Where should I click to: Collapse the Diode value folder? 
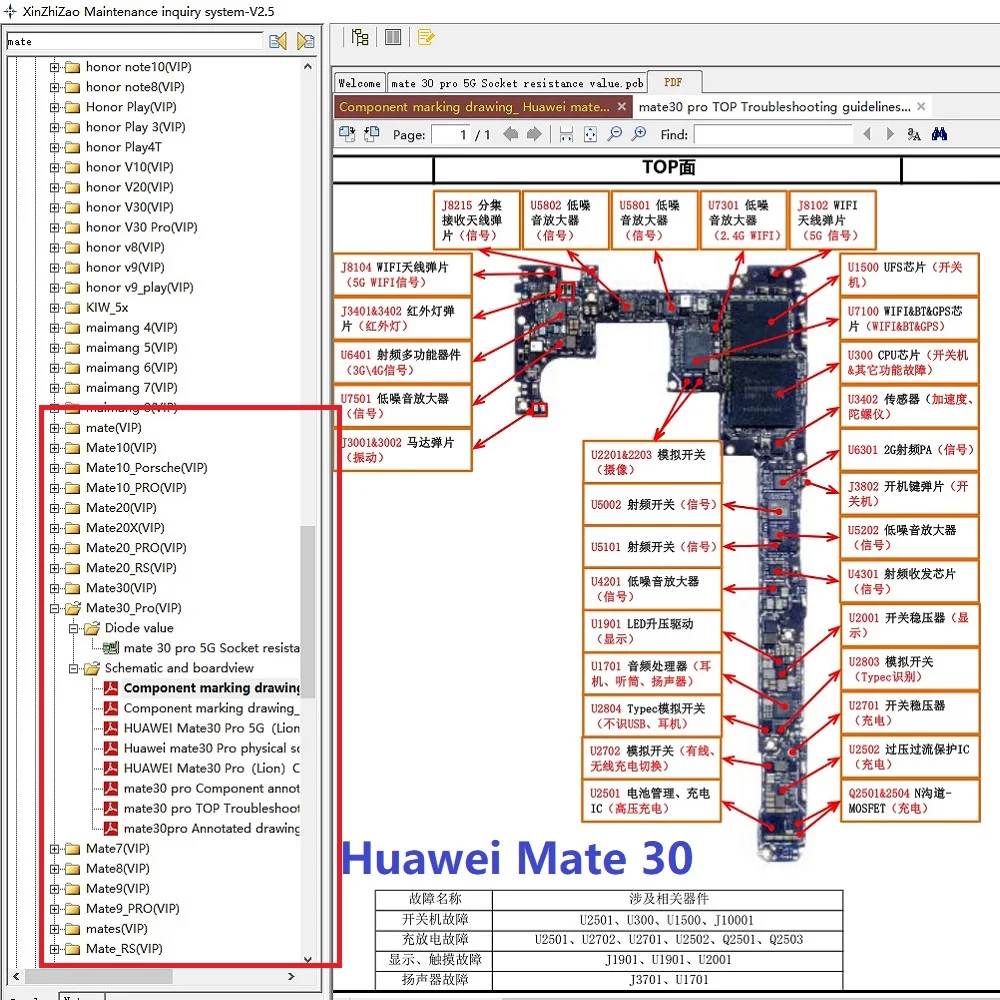click(73, 628)
